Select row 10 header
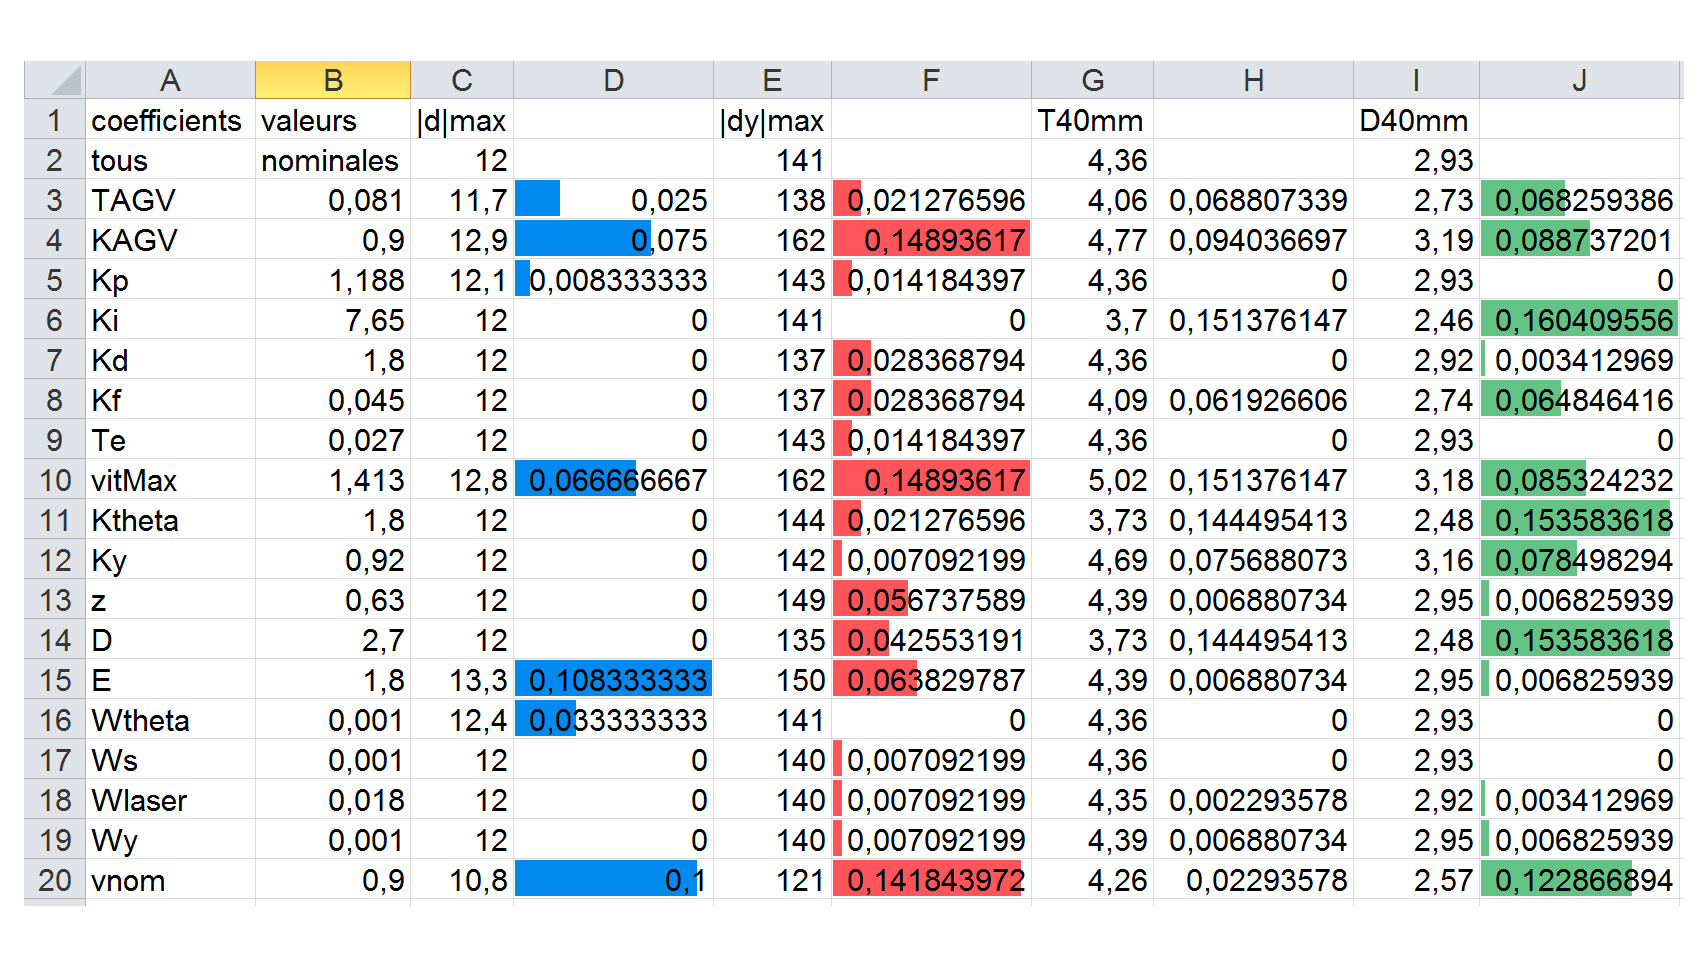 55,480
